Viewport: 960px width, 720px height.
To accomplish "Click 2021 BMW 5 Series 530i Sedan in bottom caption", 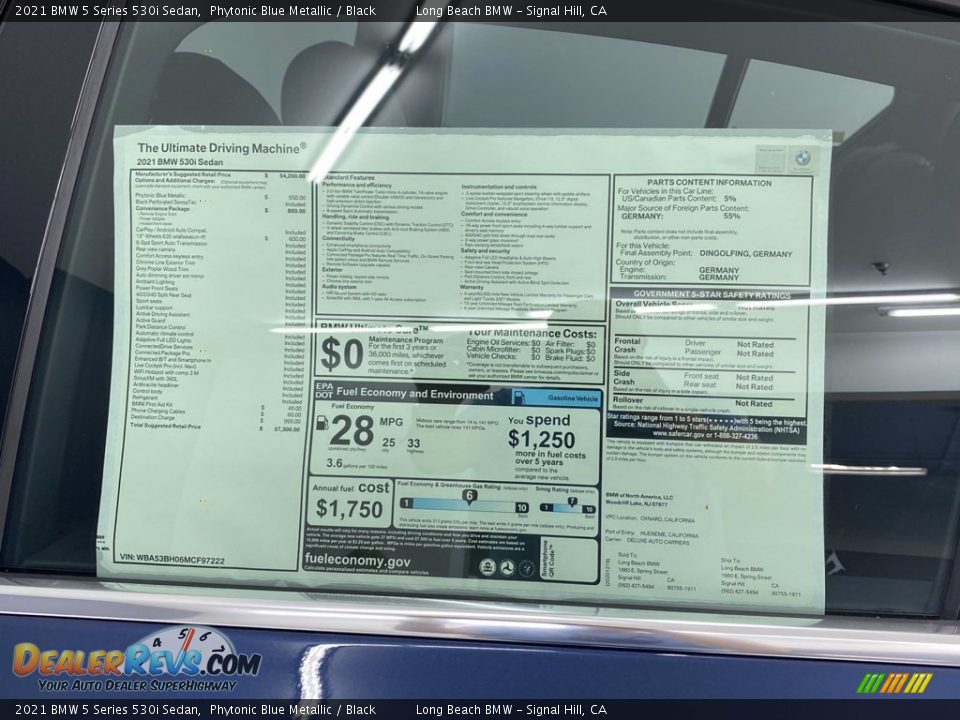I will (108, 710).
